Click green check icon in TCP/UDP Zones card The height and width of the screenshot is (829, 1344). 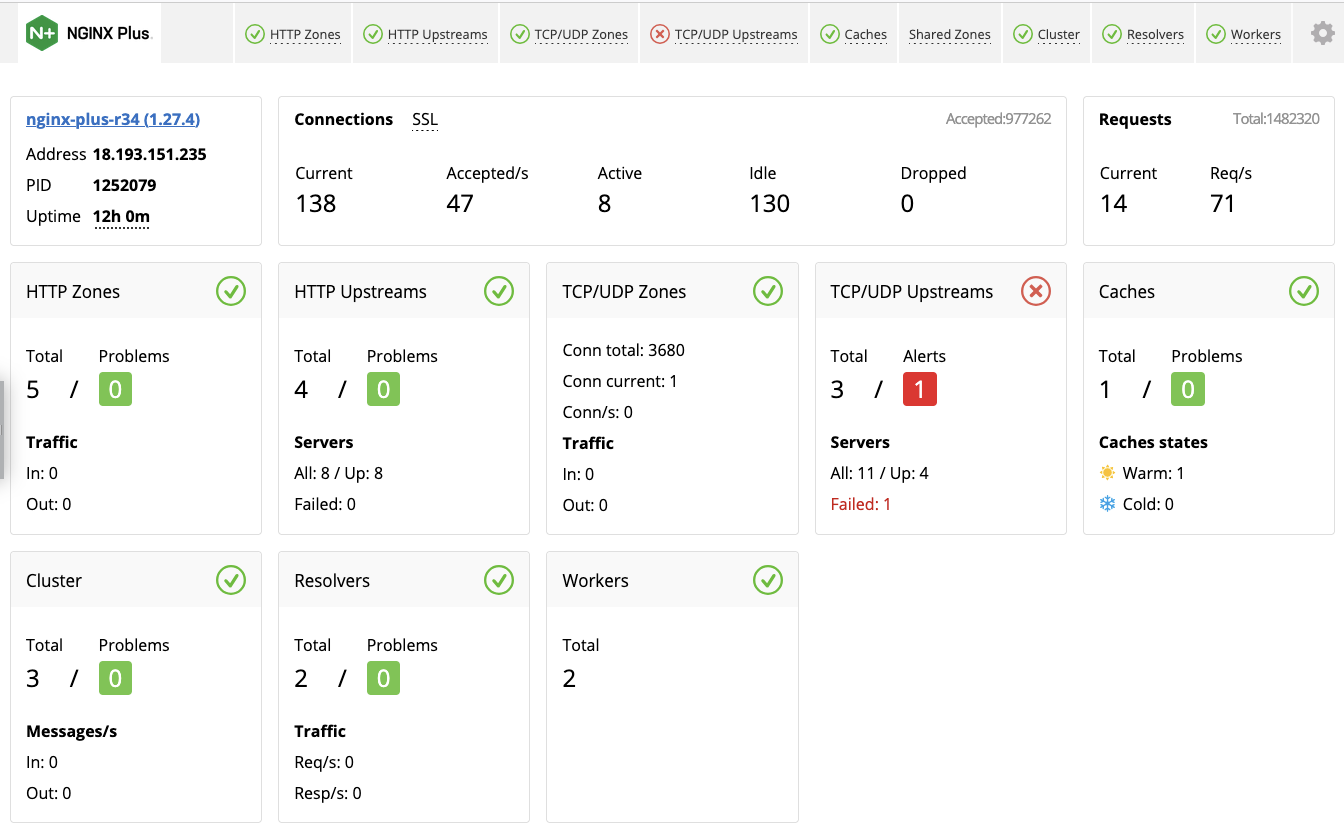click(767, 292)
